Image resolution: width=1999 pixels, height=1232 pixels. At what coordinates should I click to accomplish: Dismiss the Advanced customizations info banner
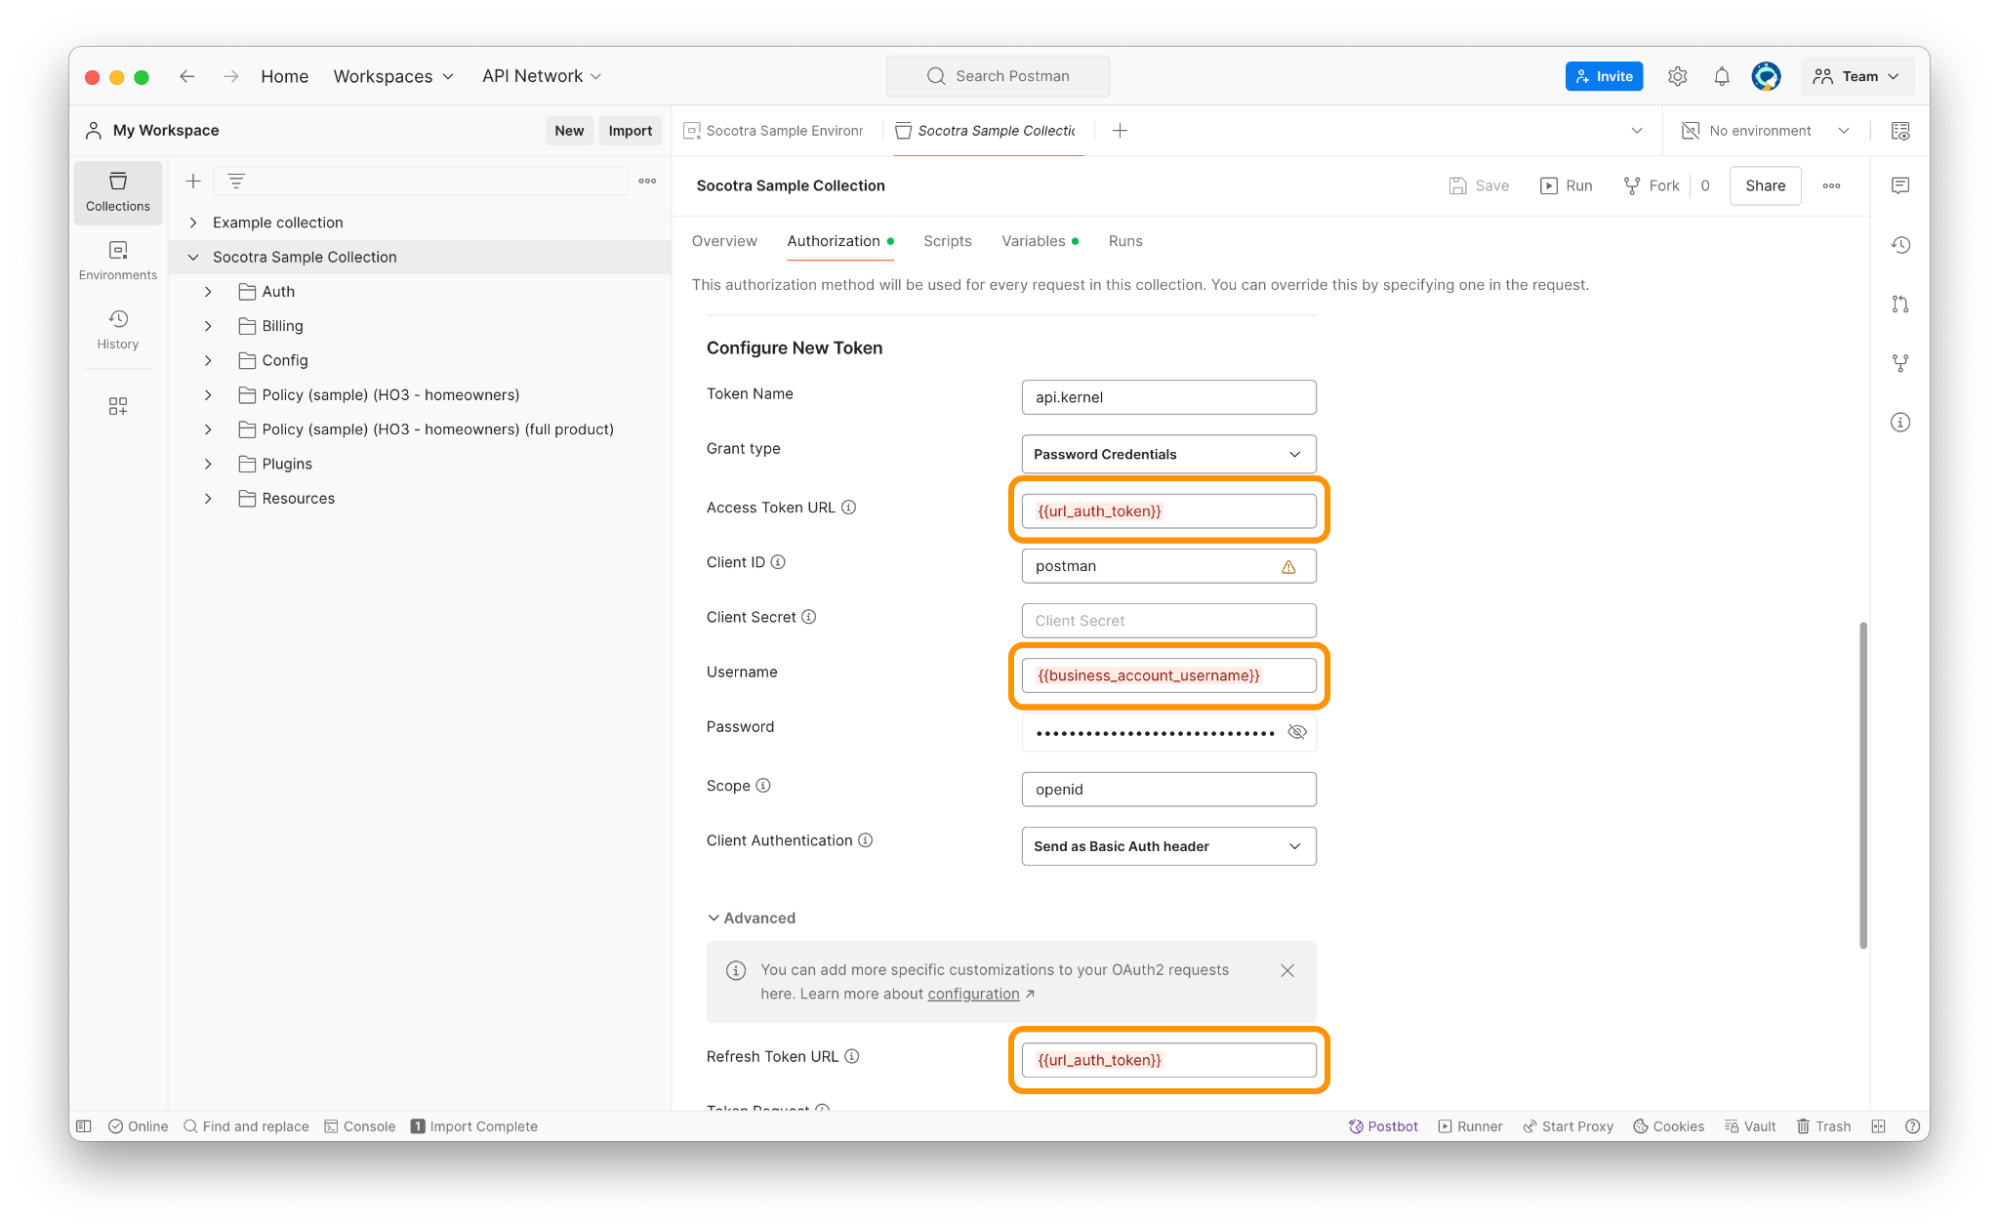tap(1286, 971)
